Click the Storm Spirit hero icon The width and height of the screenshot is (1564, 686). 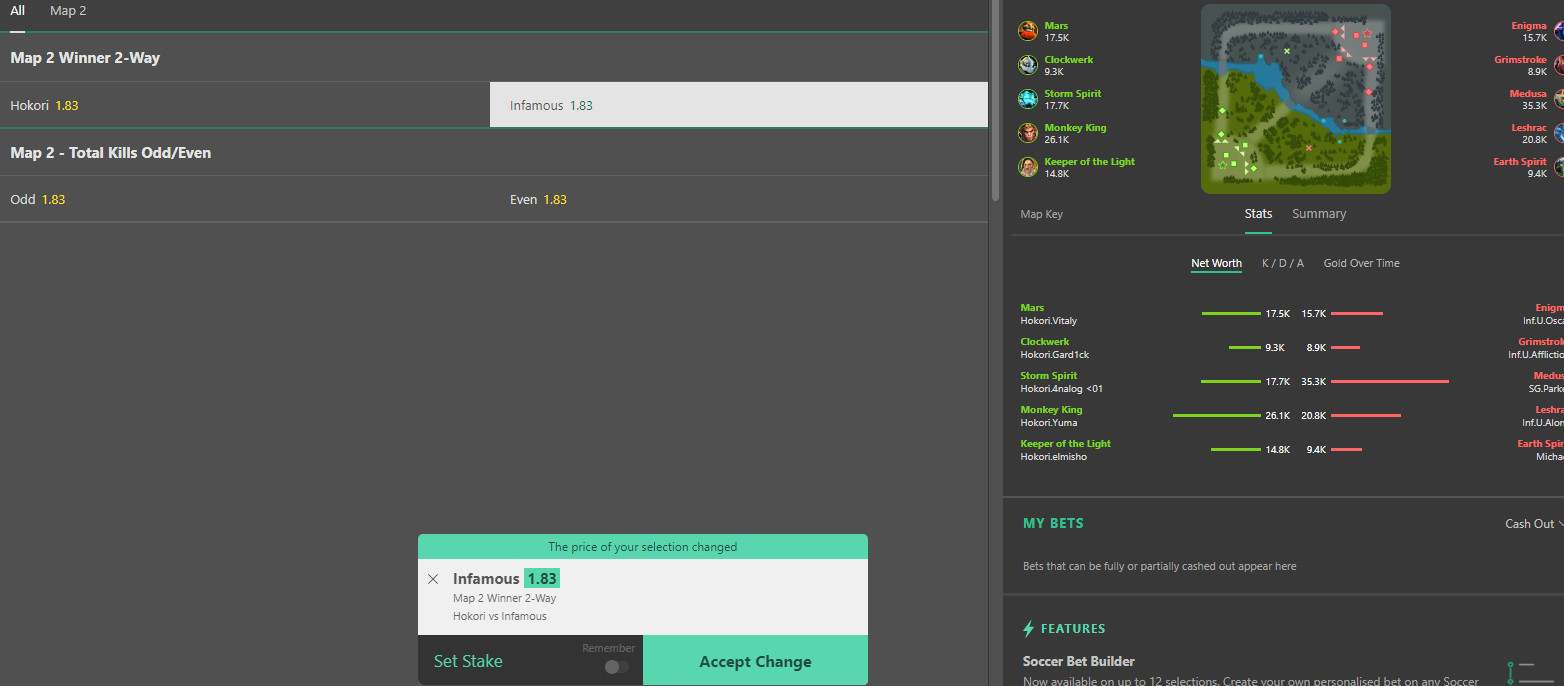point(1028,99)
